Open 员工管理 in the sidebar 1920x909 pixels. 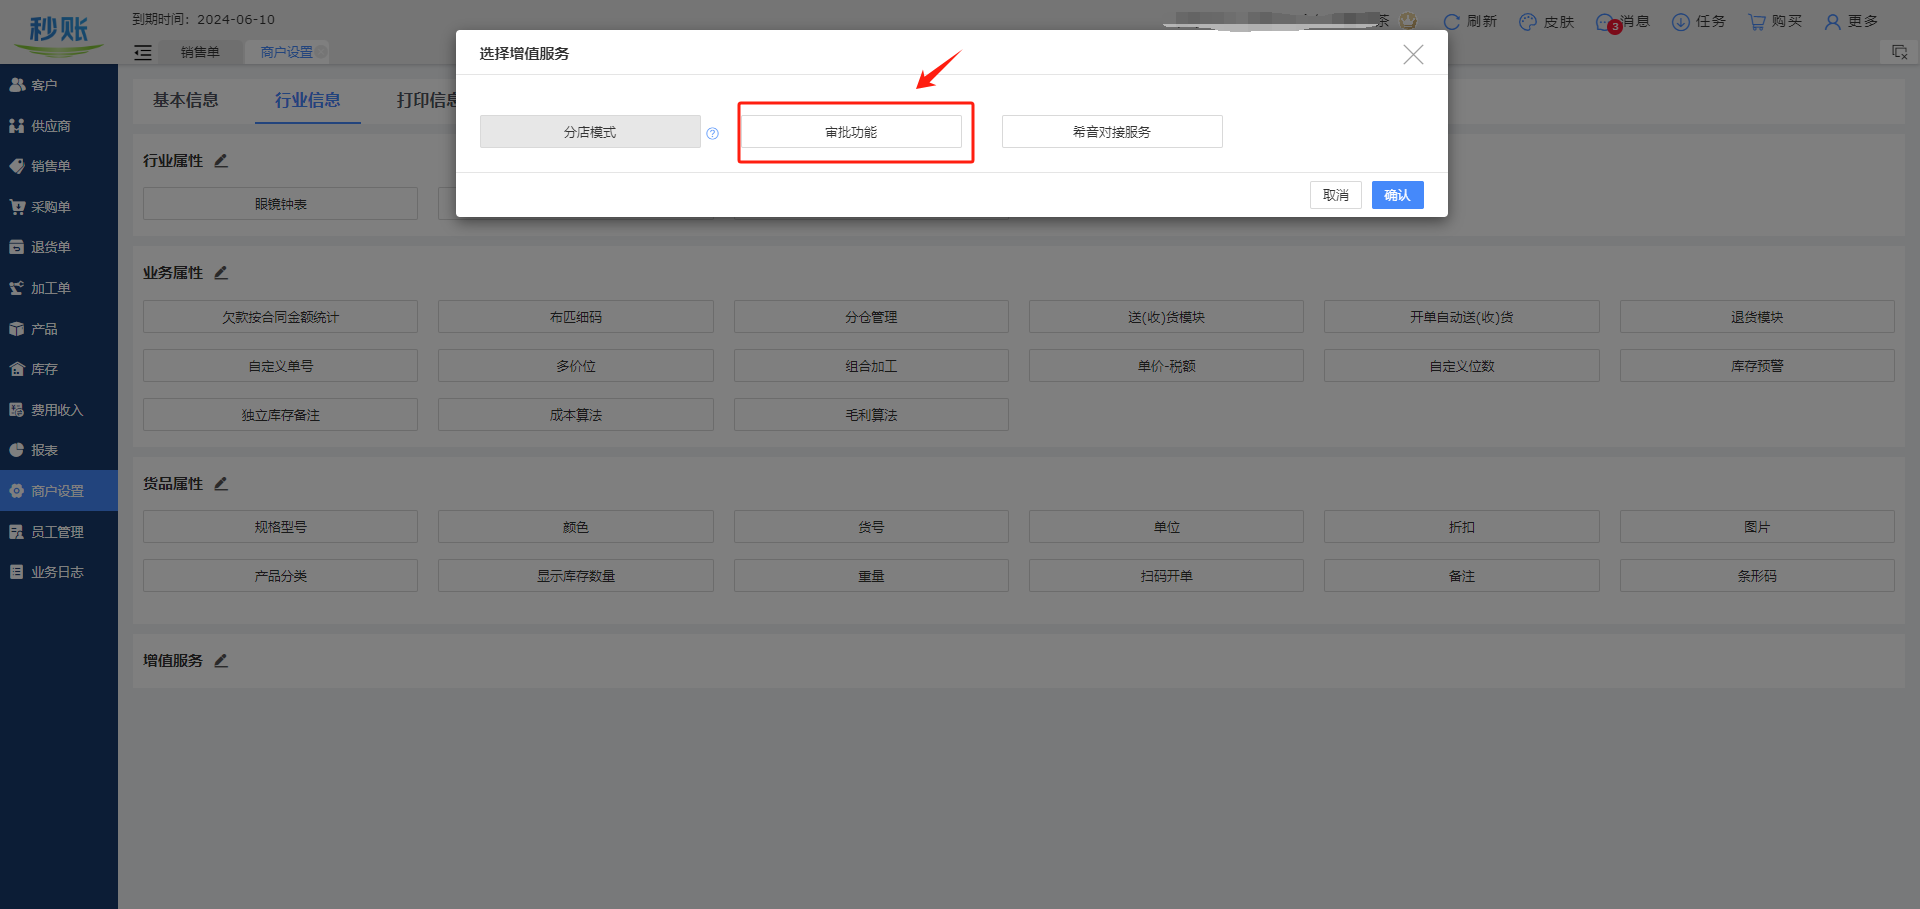point(59,532)
